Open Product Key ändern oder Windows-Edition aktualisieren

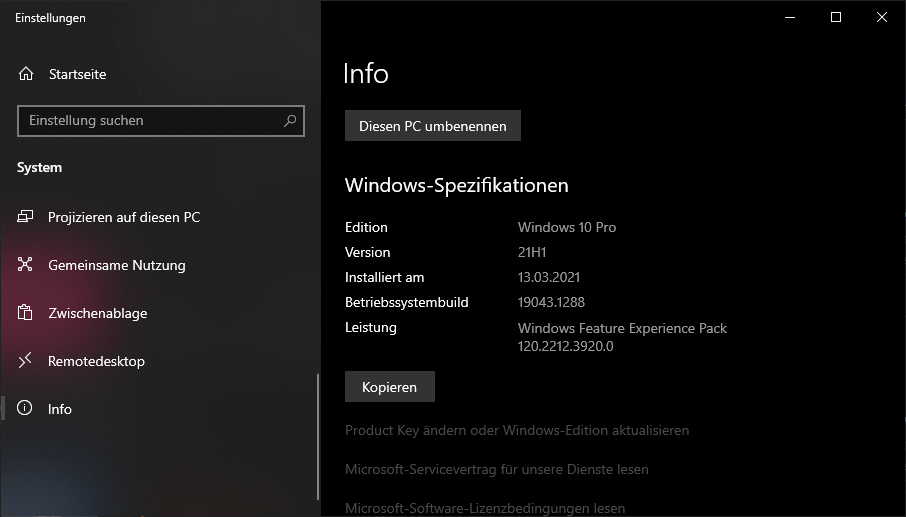(517, 430)
